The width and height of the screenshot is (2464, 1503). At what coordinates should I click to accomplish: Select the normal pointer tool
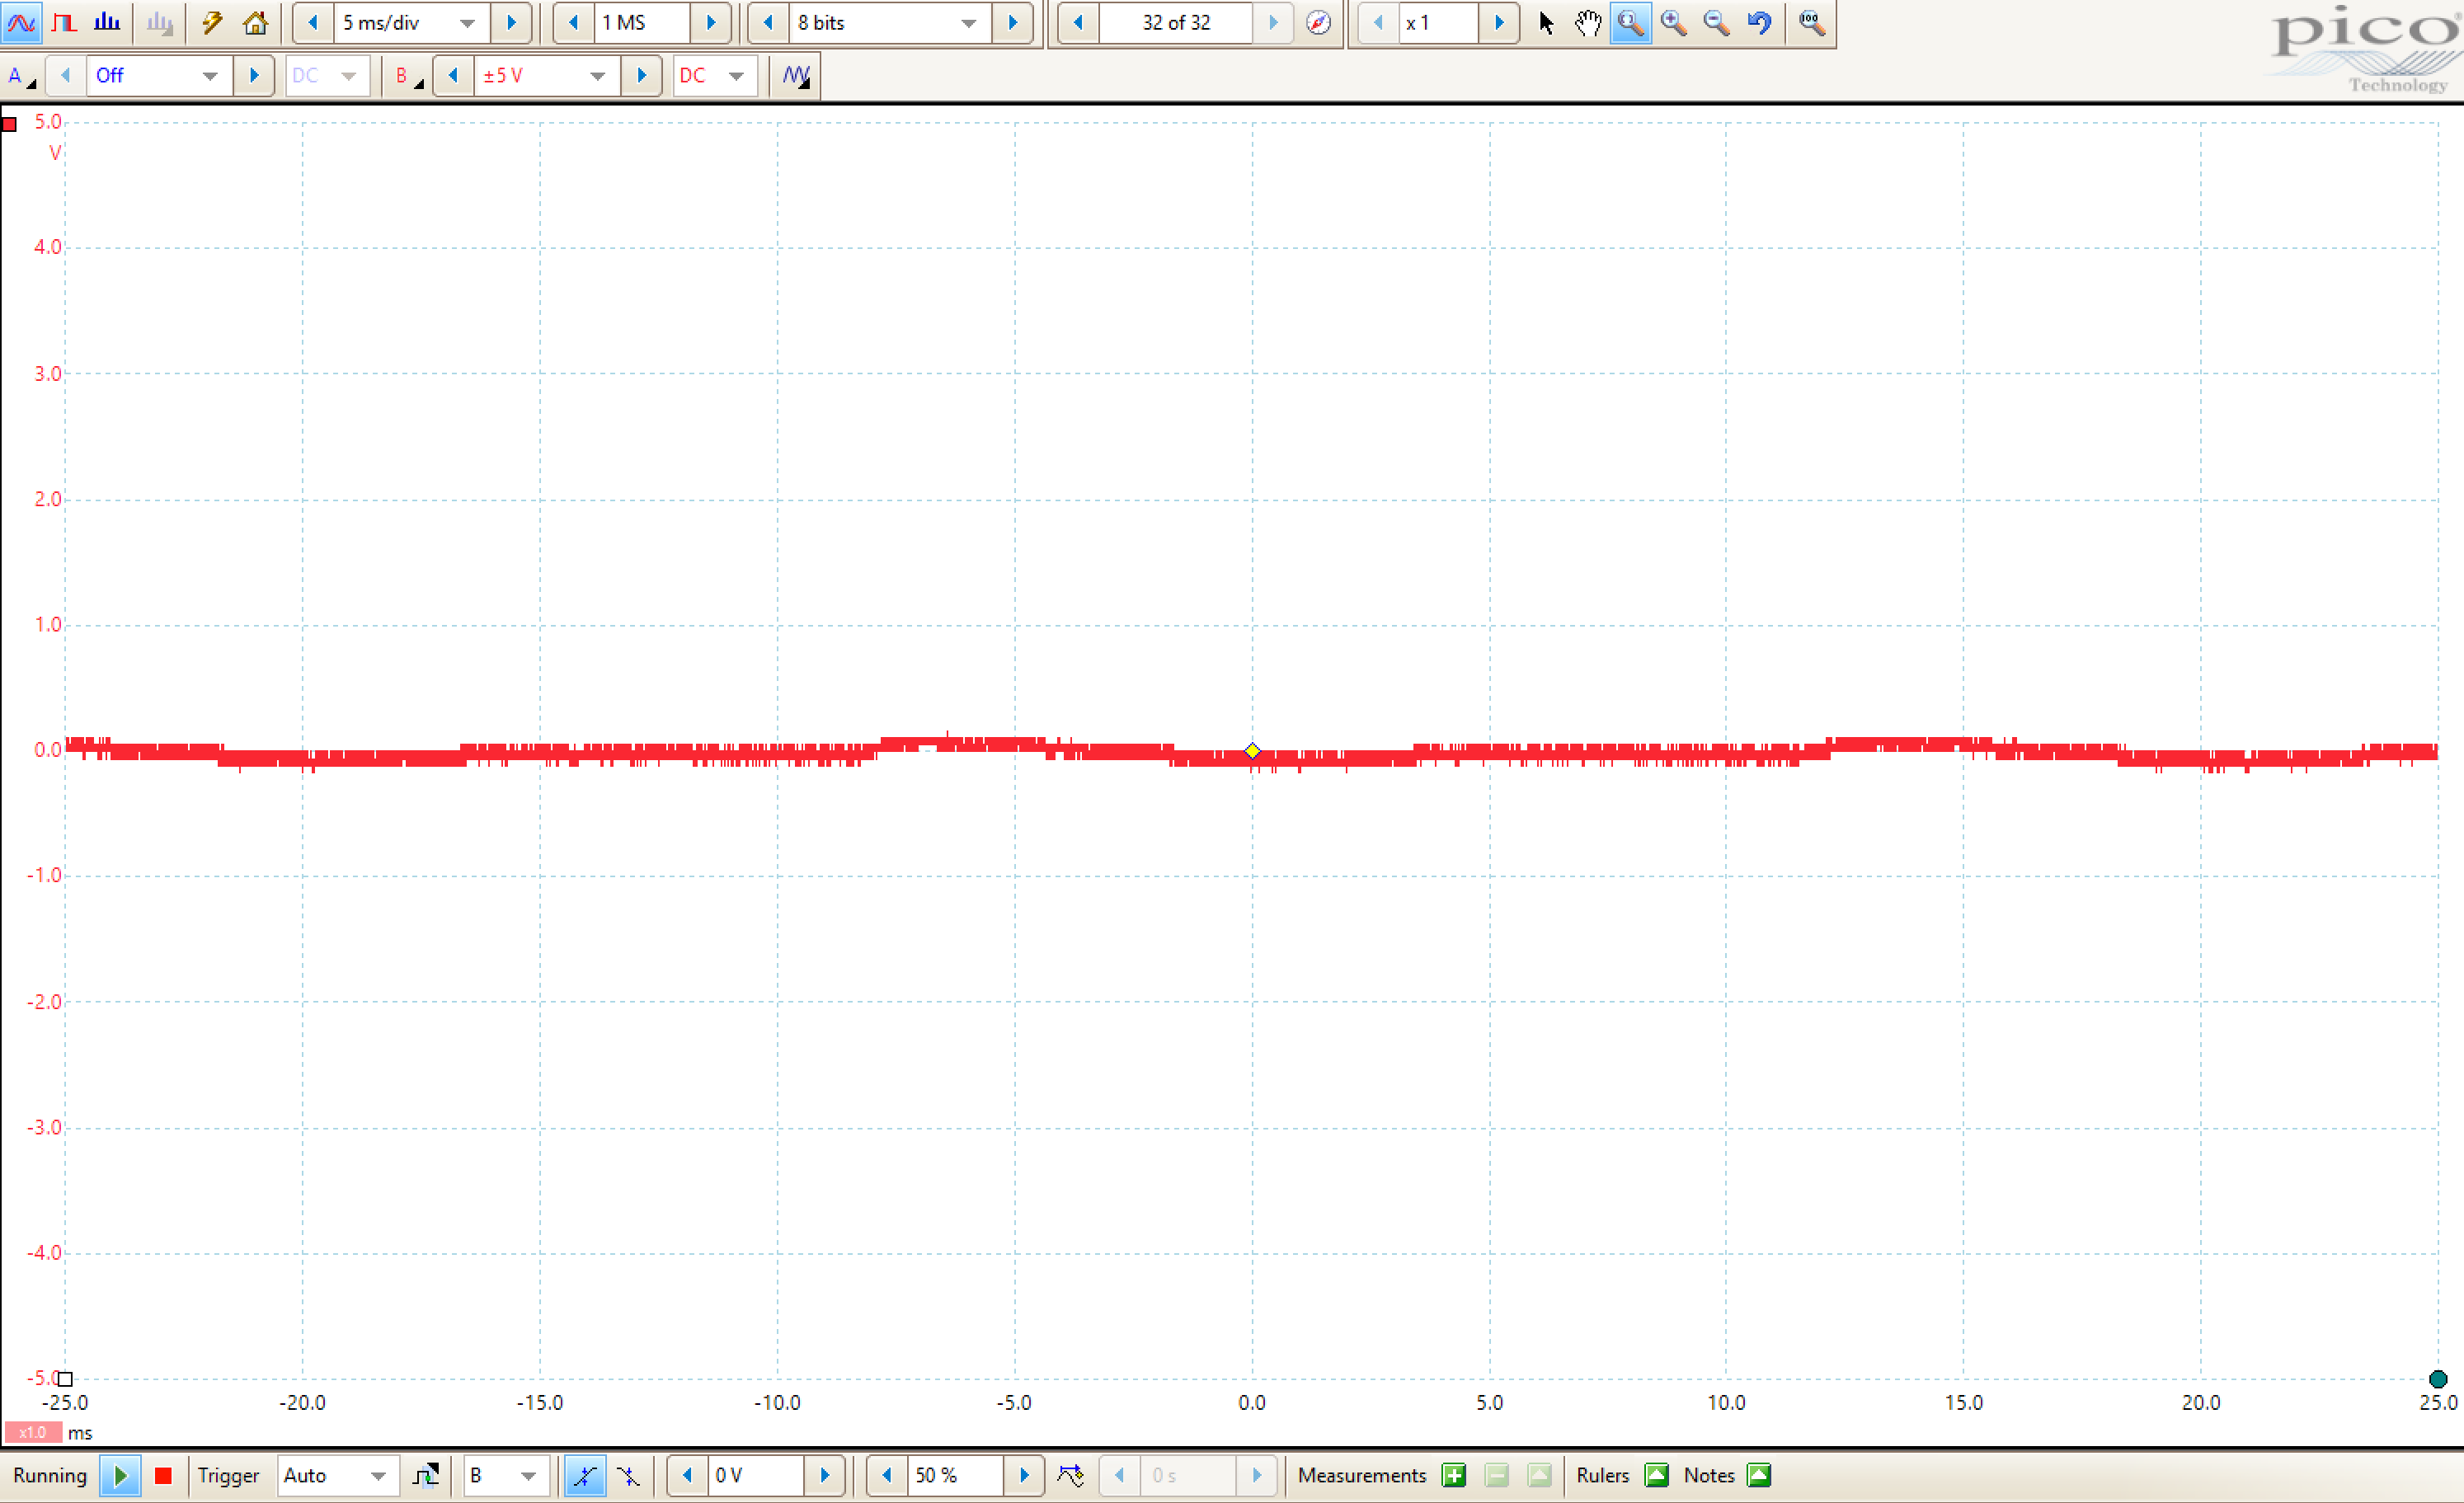point(1546,22)
